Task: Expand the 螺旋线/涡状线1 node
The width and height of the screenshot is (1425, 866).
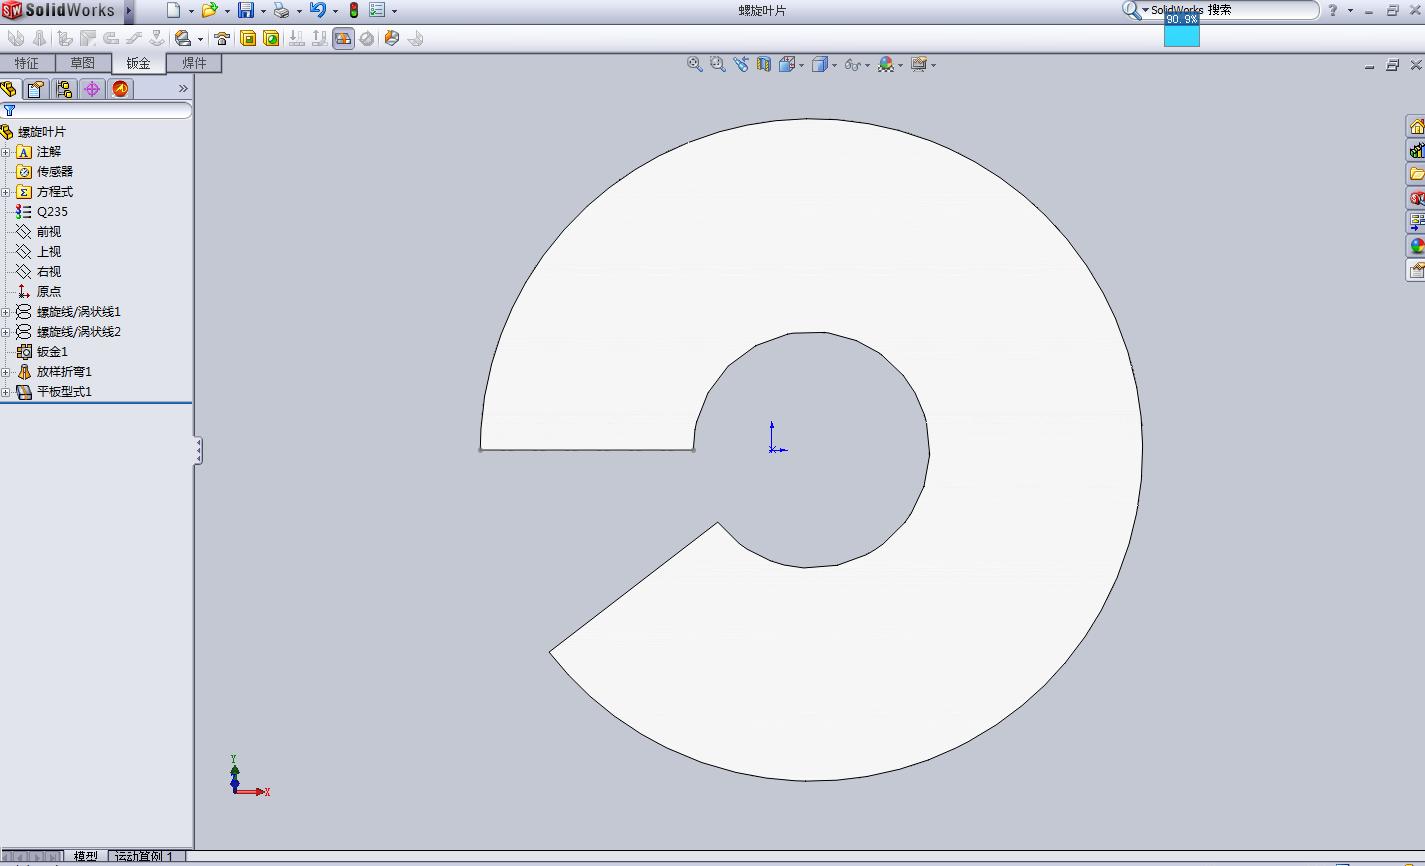Action: pyautogui.click(x=6, y=312)
